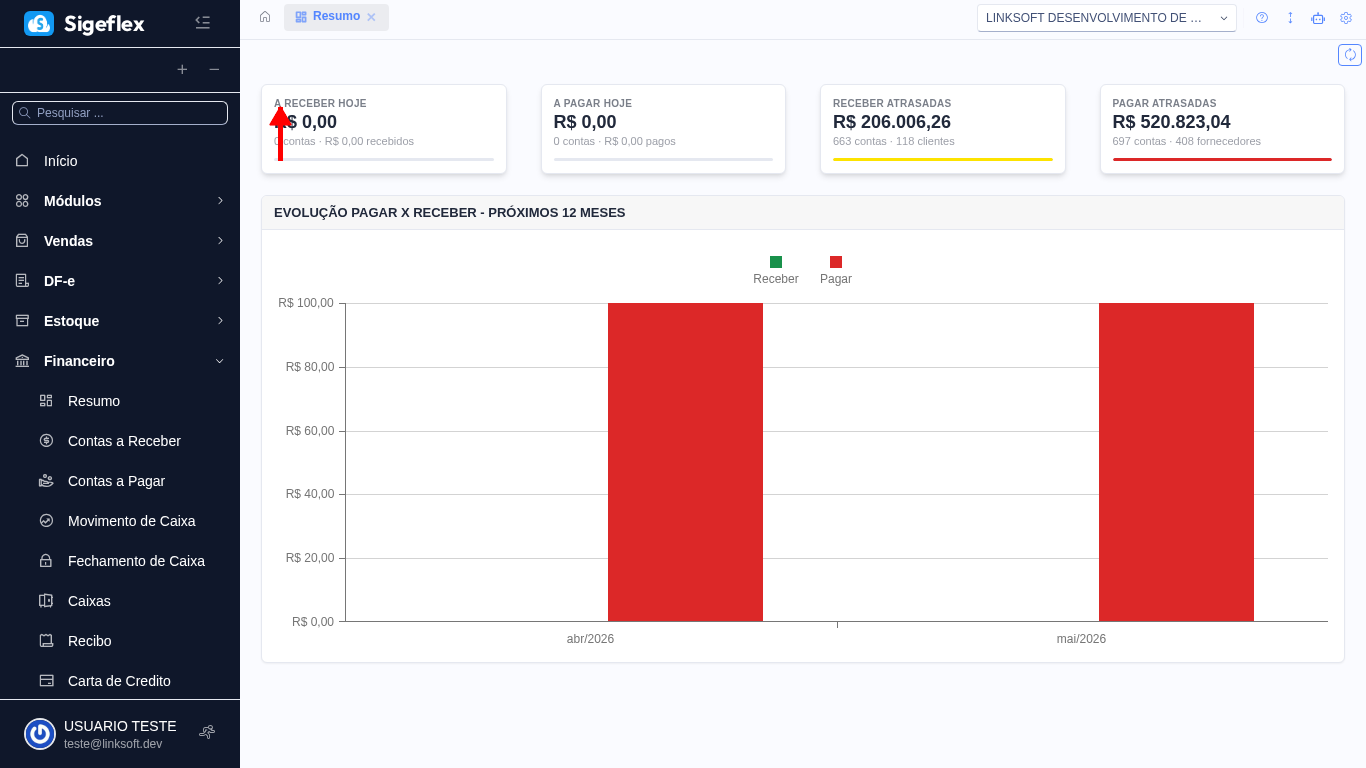Click the home breadcrumb icon
This screenshot has width=1366, height=768.
(x=264, y=17)
